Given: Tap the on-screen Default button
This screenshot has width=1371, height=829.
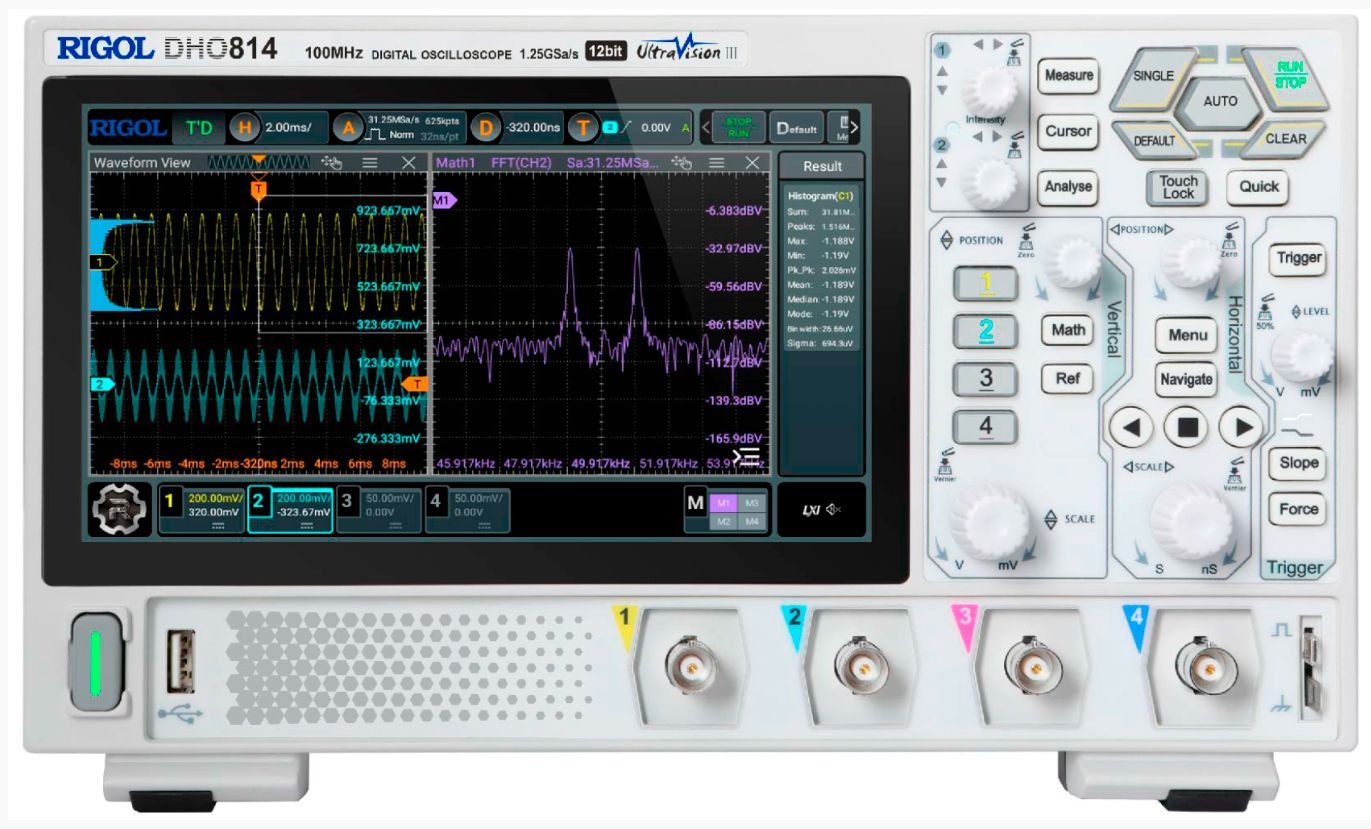Looking at the screenshot, I should tap(796, 128).
